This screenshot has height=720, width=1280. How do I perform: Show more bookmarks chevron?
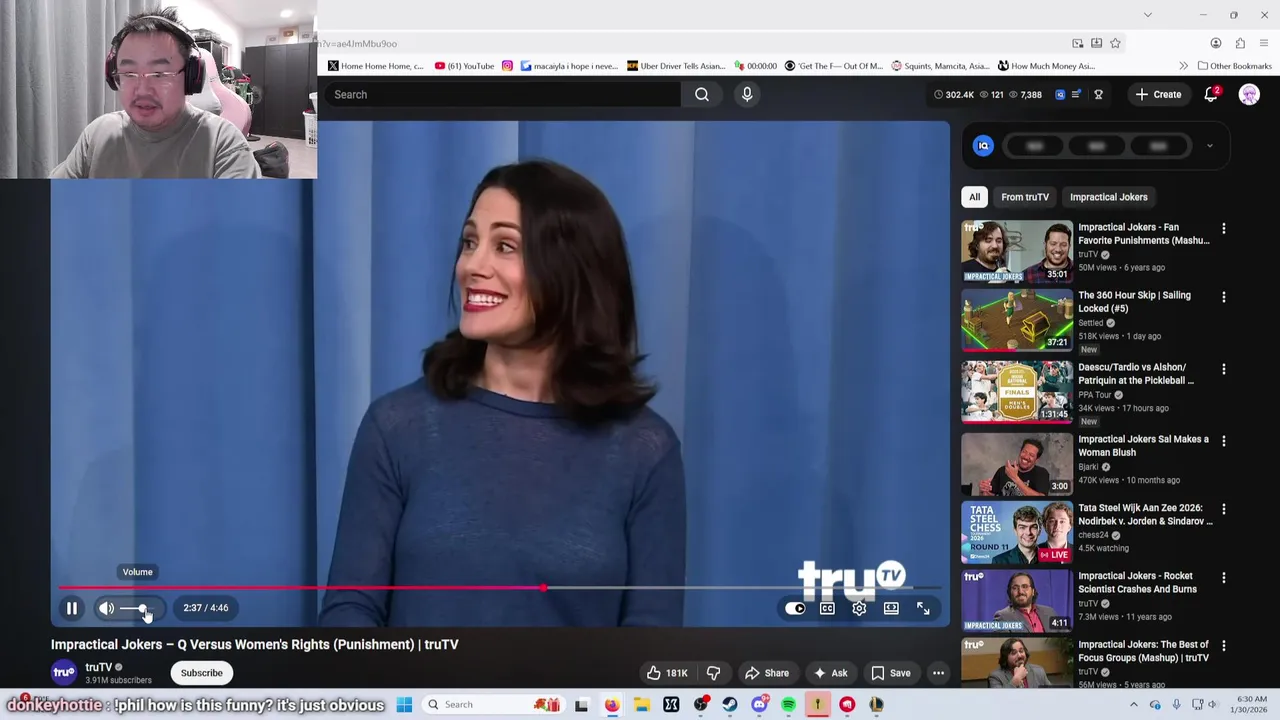(1183, 66)
